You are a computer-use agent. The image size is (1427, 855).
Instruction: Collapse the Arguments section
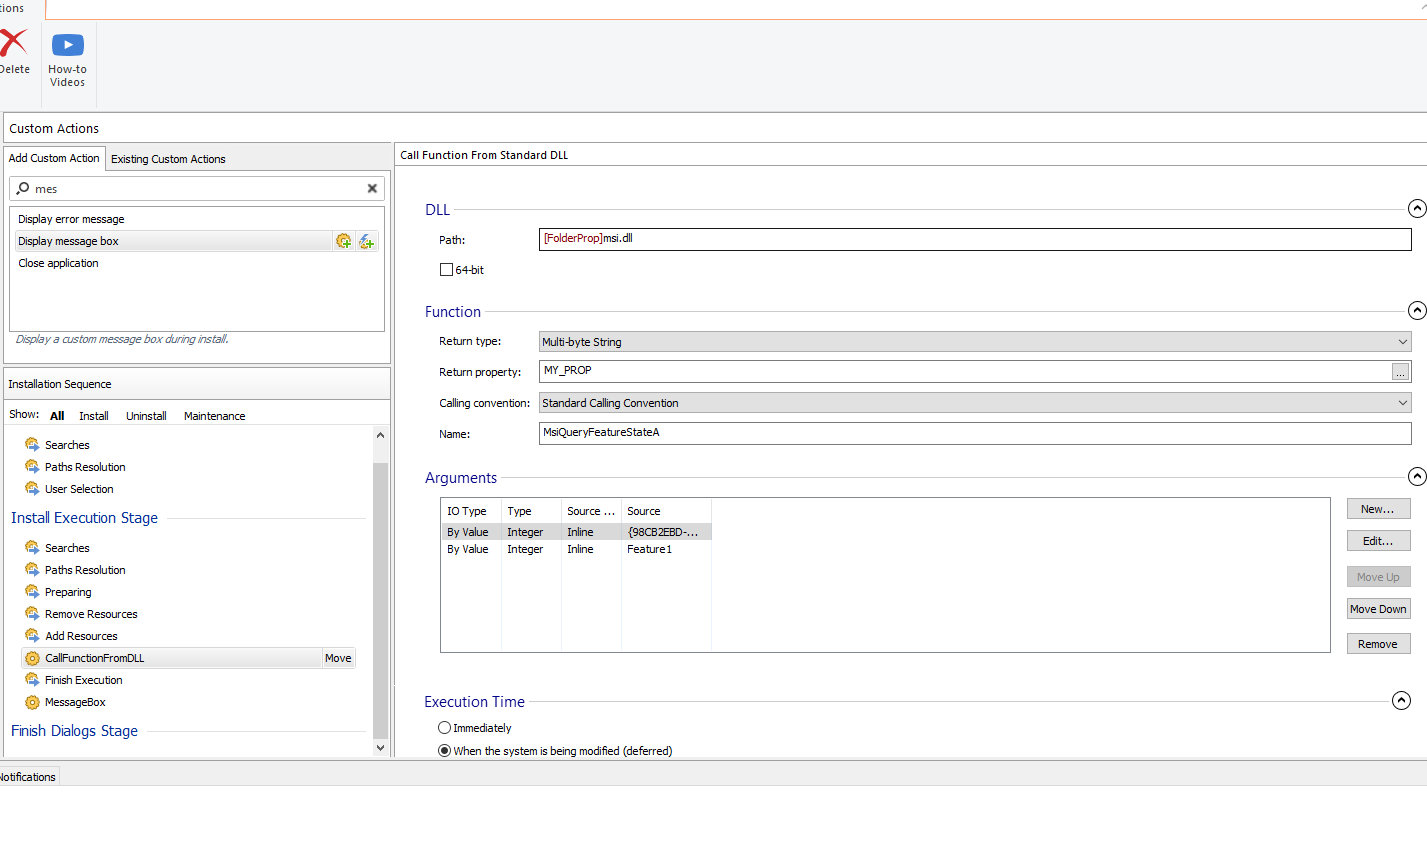1416,477
